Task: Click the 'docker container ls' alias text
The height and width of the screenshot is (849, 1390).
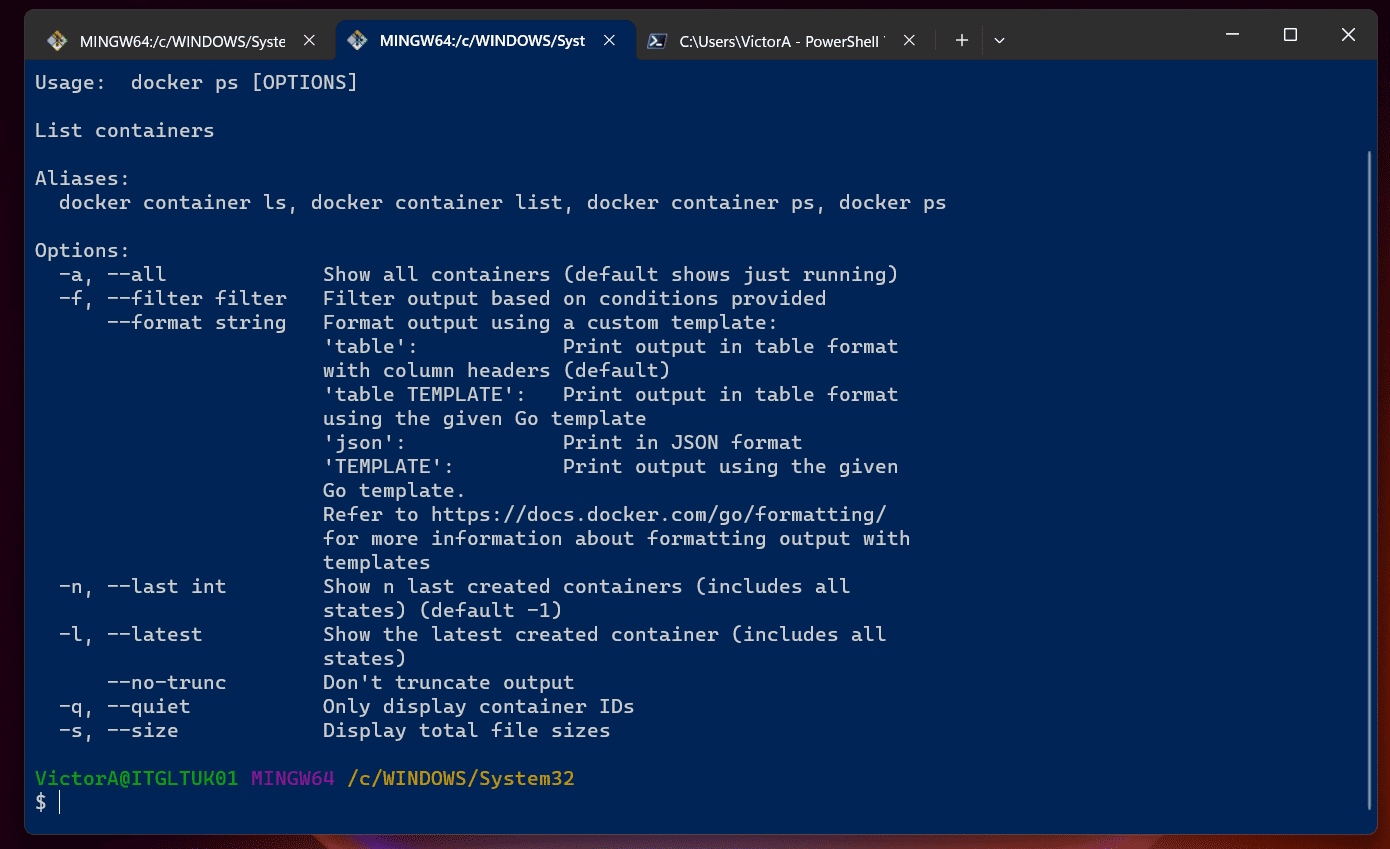Action: coord(173,202)
